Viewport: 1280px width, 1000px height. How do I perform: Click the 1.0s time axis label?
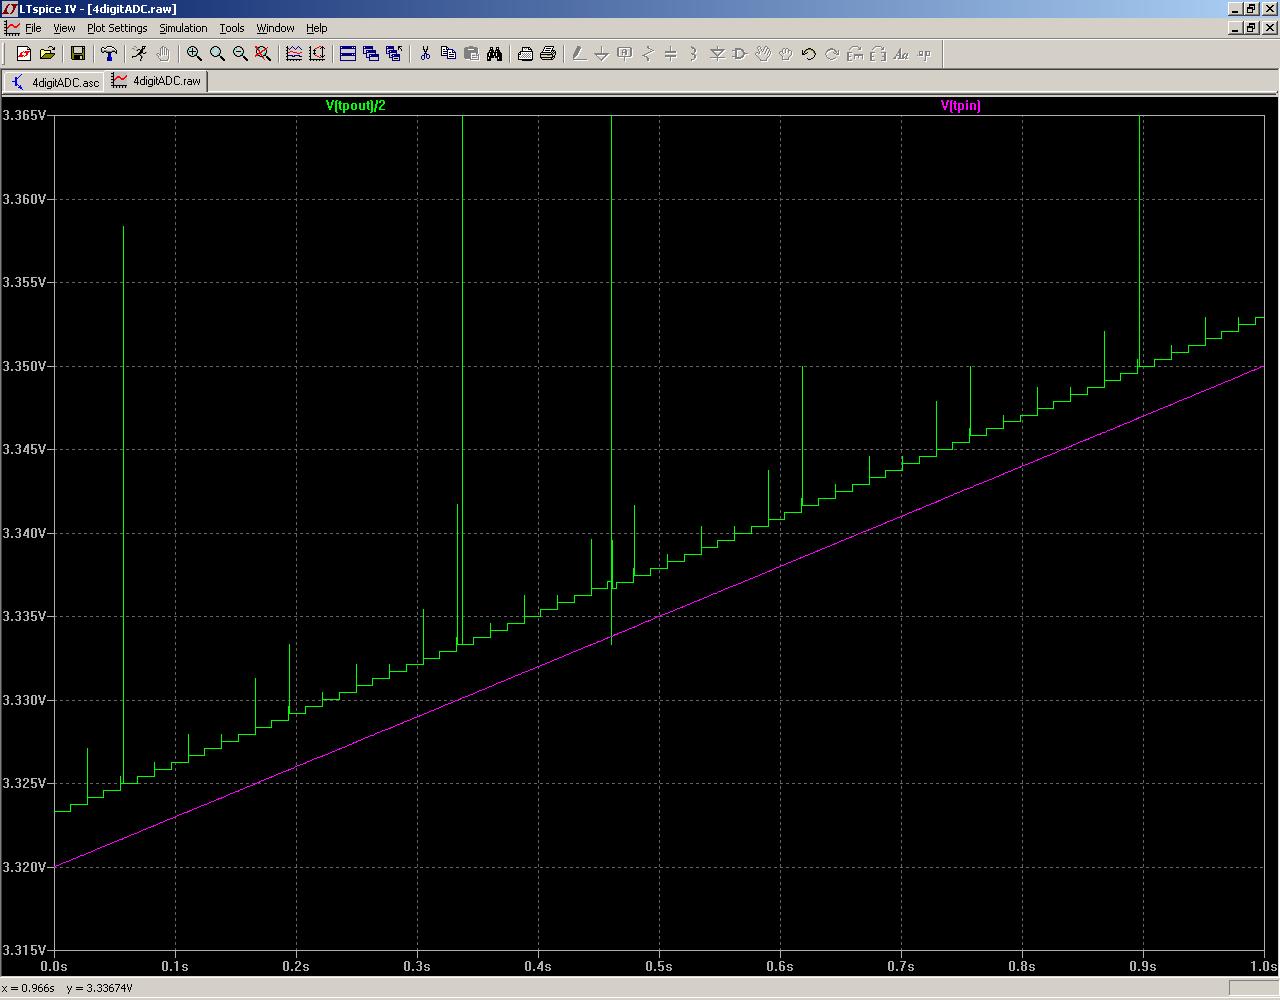pos(1263,966)
